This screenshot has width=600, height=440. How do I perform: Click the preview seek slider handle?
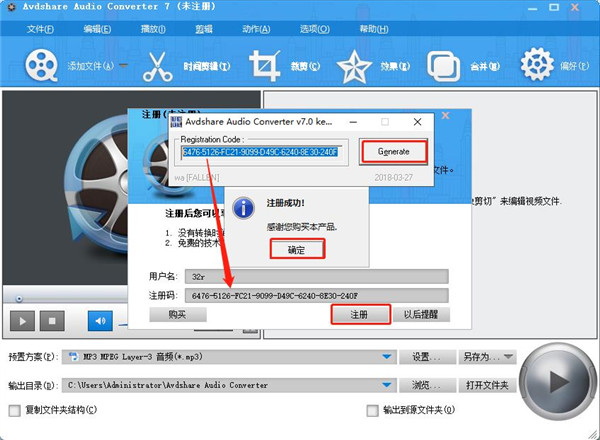pos(19,298)
